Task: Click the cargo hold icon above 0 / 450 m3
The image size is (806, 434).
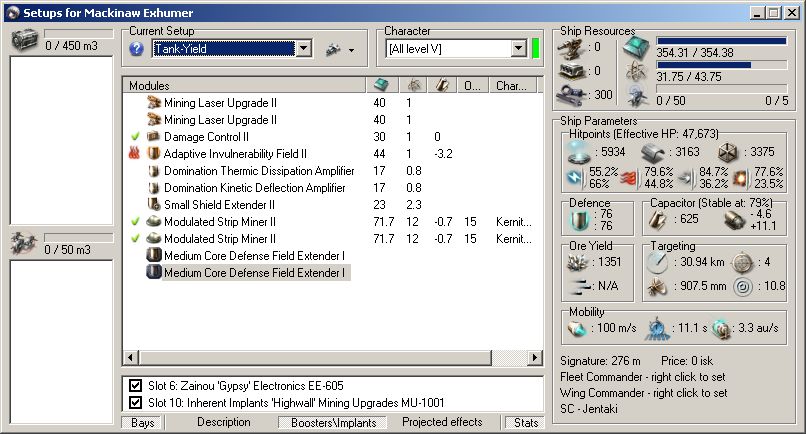Action: tap(25, 39)
